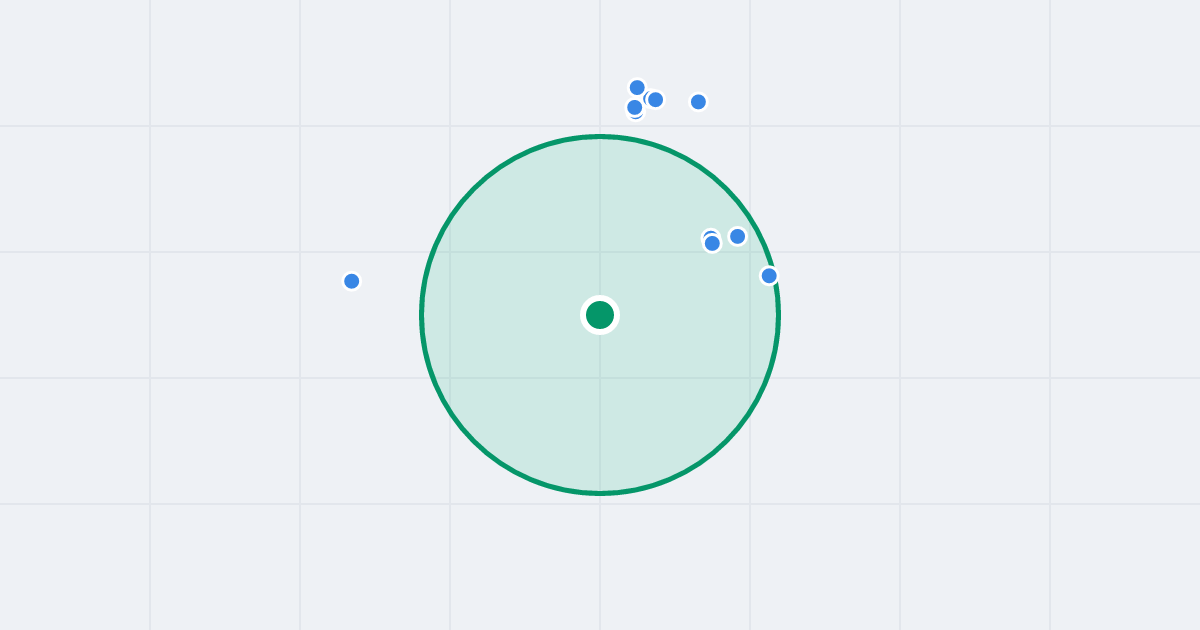The image size is (1200, 630).
Task: Click the green ring outline at its leftmost point
Action: [x=422, y=315]
